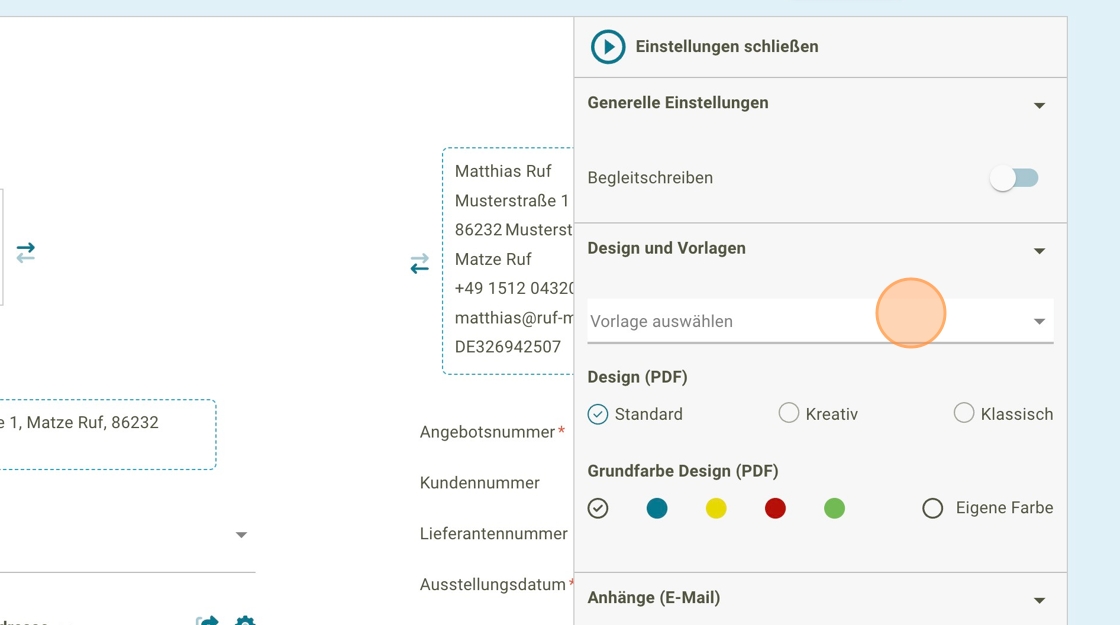Click the Matthias Ruf name line
Image resolution: width=1120 pixels, height=625 pixels.
503,171
